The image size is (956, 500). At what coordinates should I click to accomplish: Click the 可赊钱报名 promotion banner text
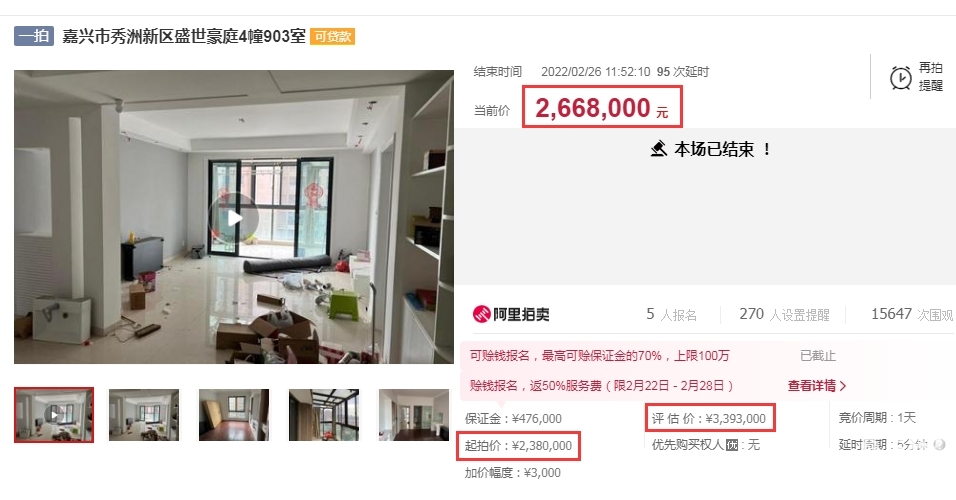click(599, 355)
